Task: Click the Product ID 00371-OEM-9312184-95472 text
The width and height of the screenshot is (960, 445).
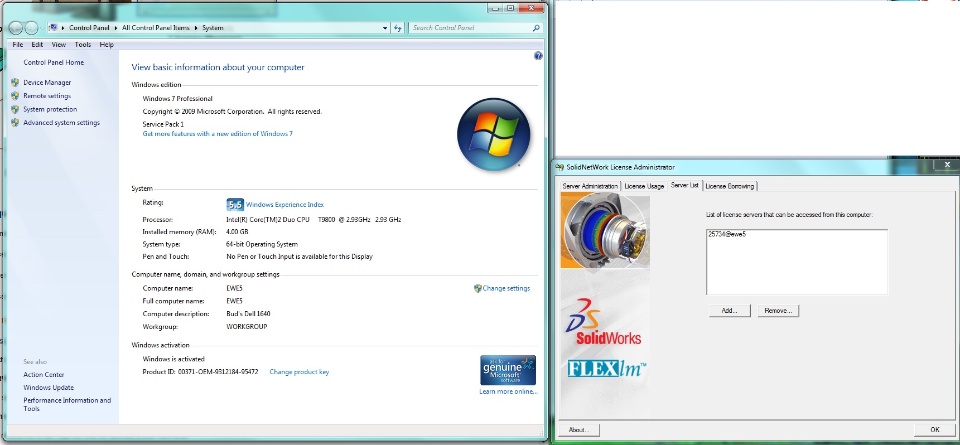Action: coord(200,372)
